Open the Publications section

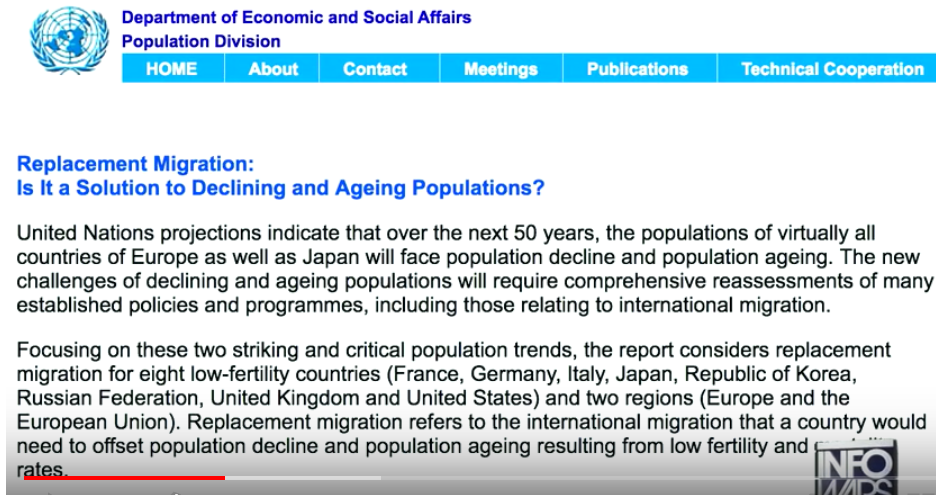[637, 69]
